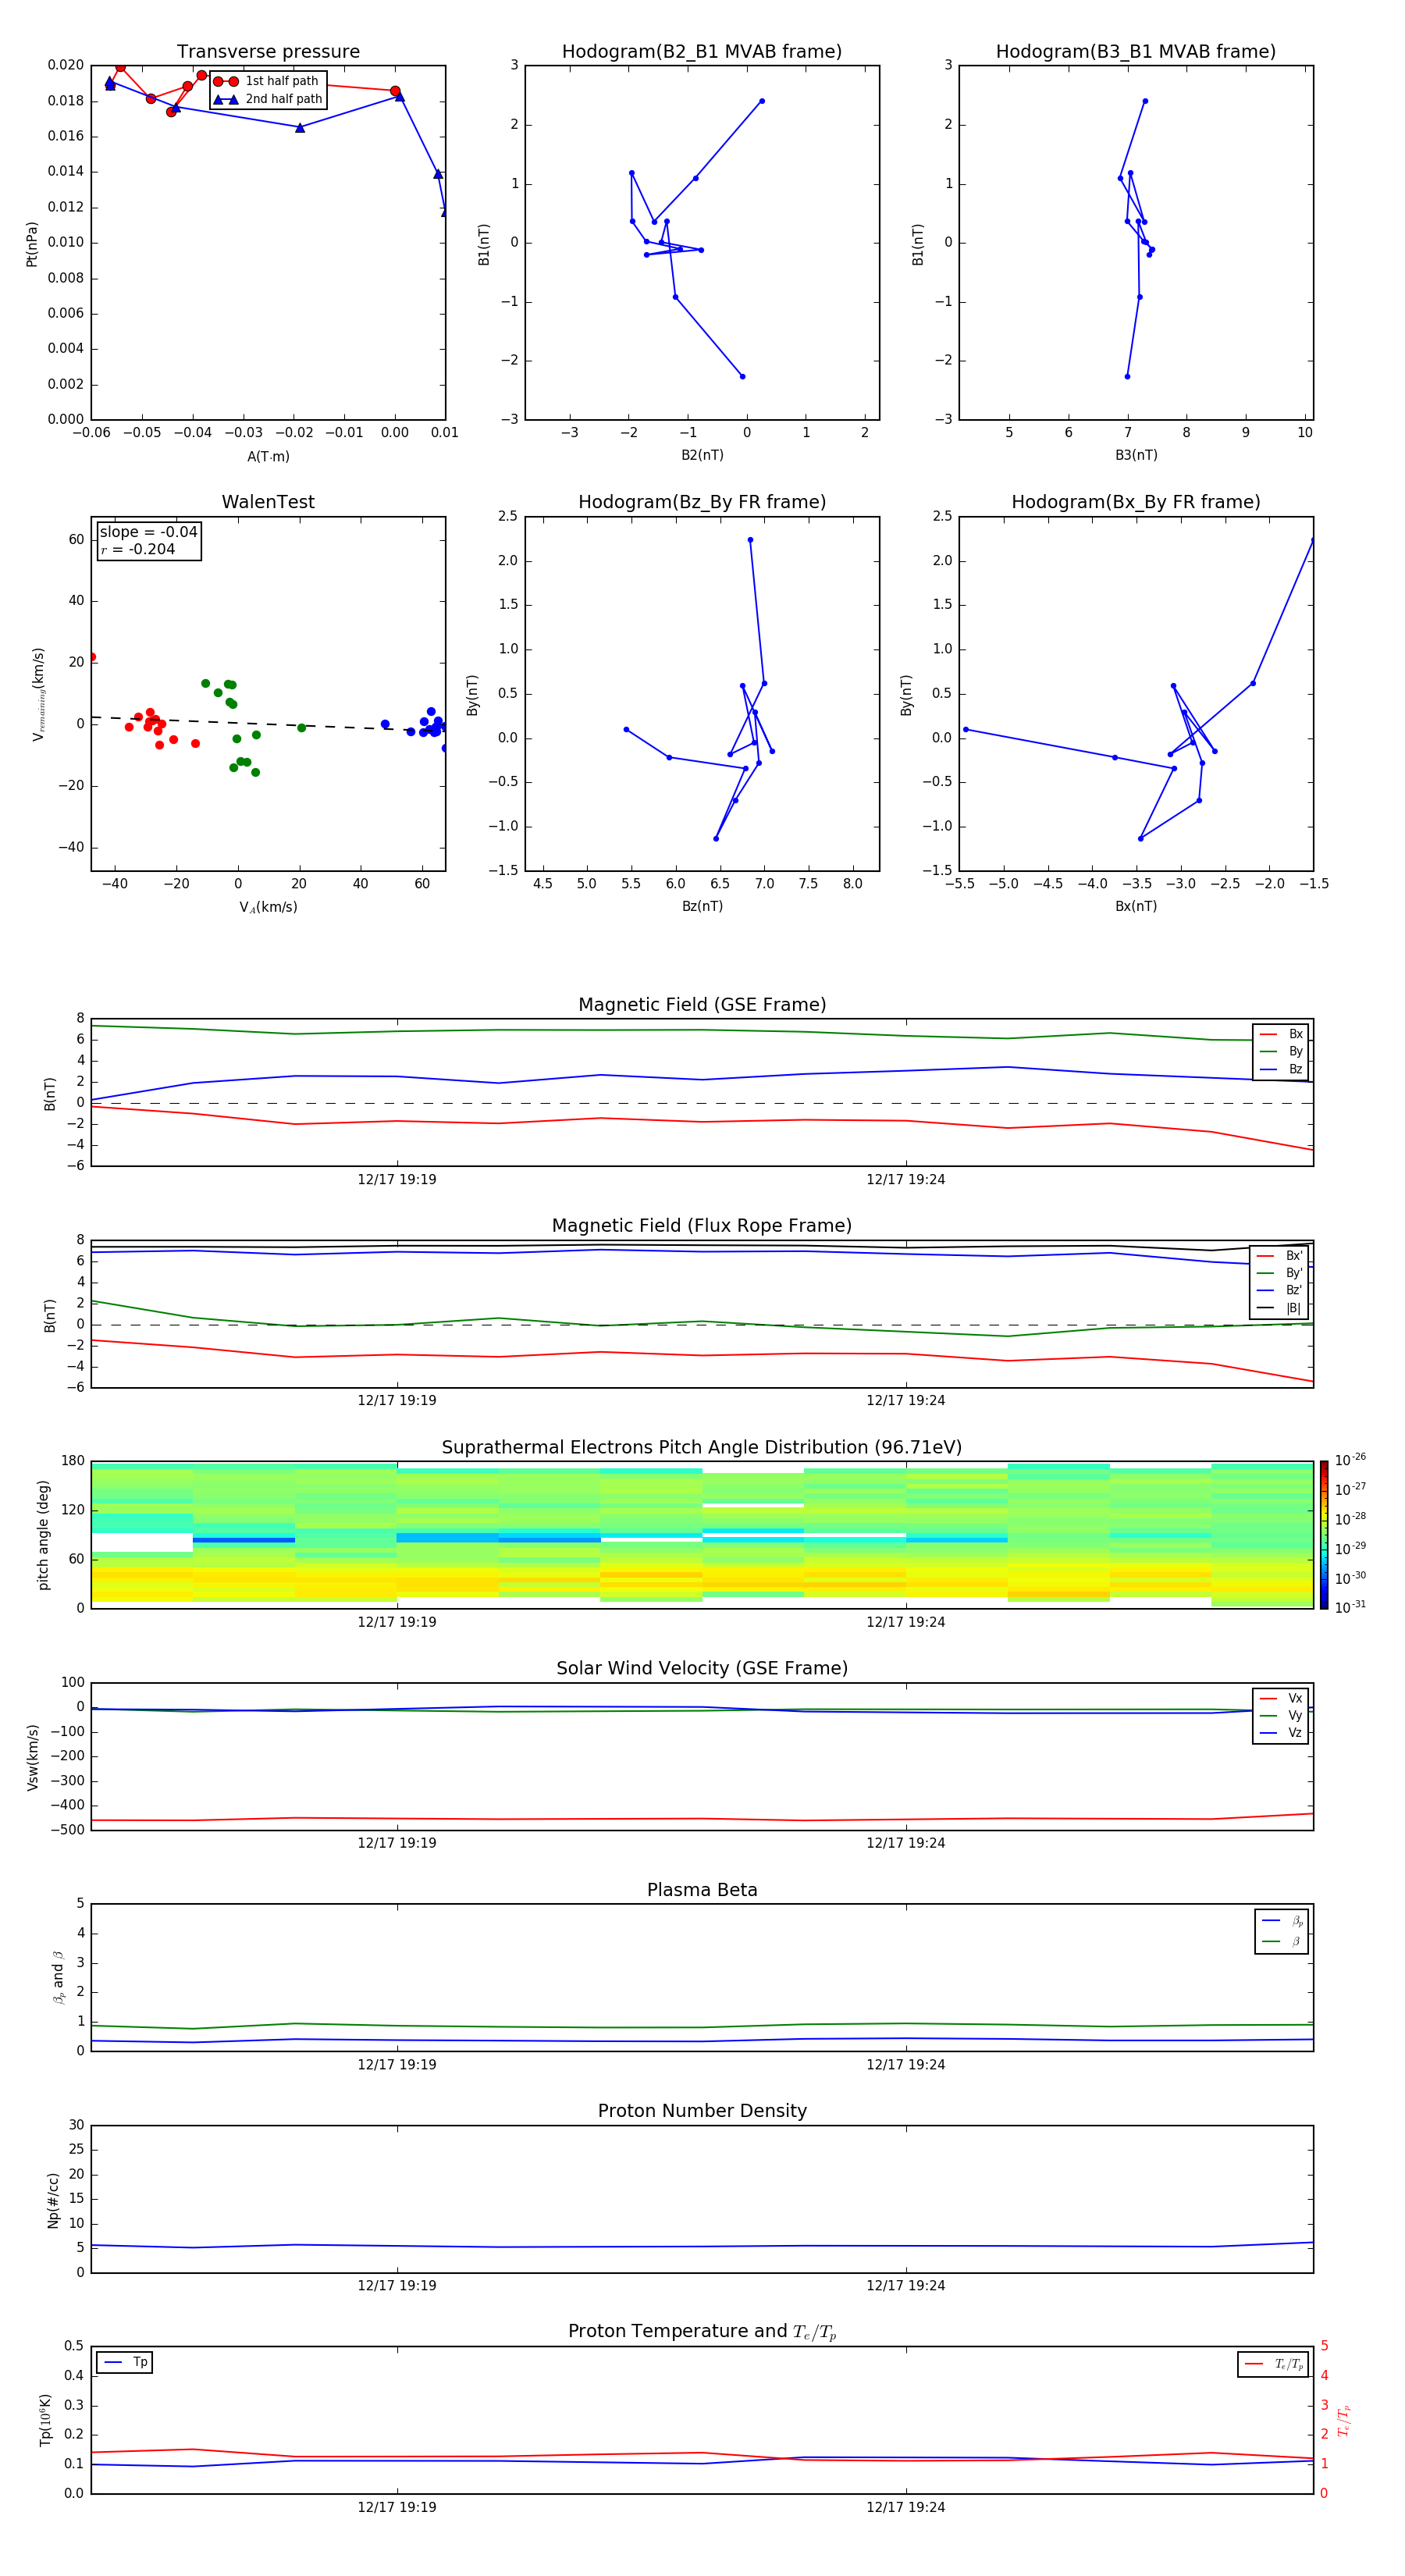The height and width of the screenshot is (2576, 1405).
Task: Click the Hodogram(B3_B1 MVAB frame) title
Action: (x=1136, y=52)
